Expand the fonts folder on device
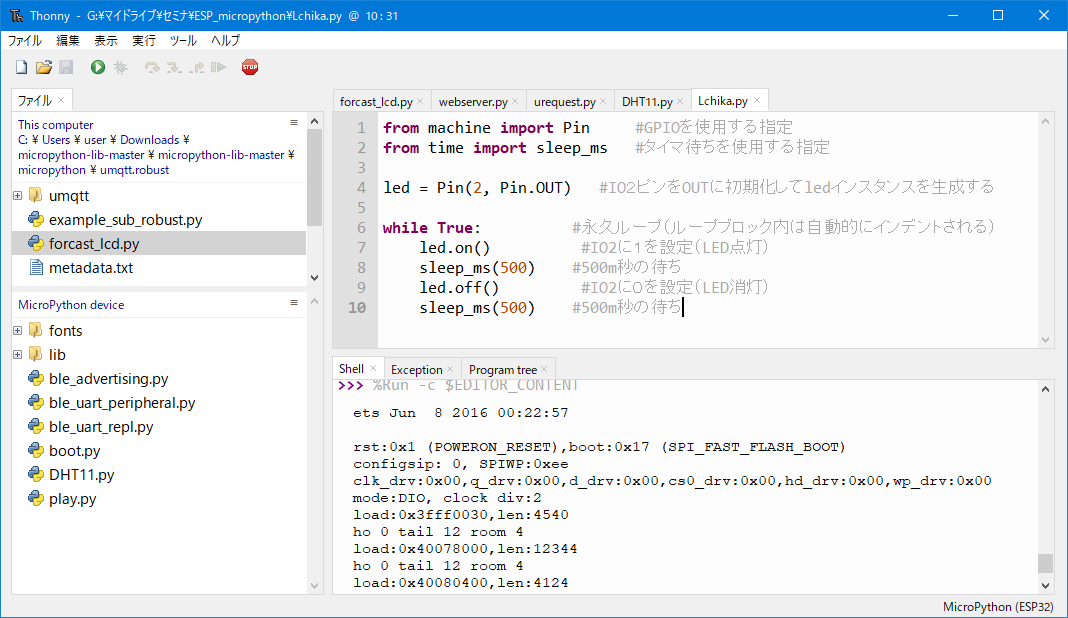 [18, 330]
